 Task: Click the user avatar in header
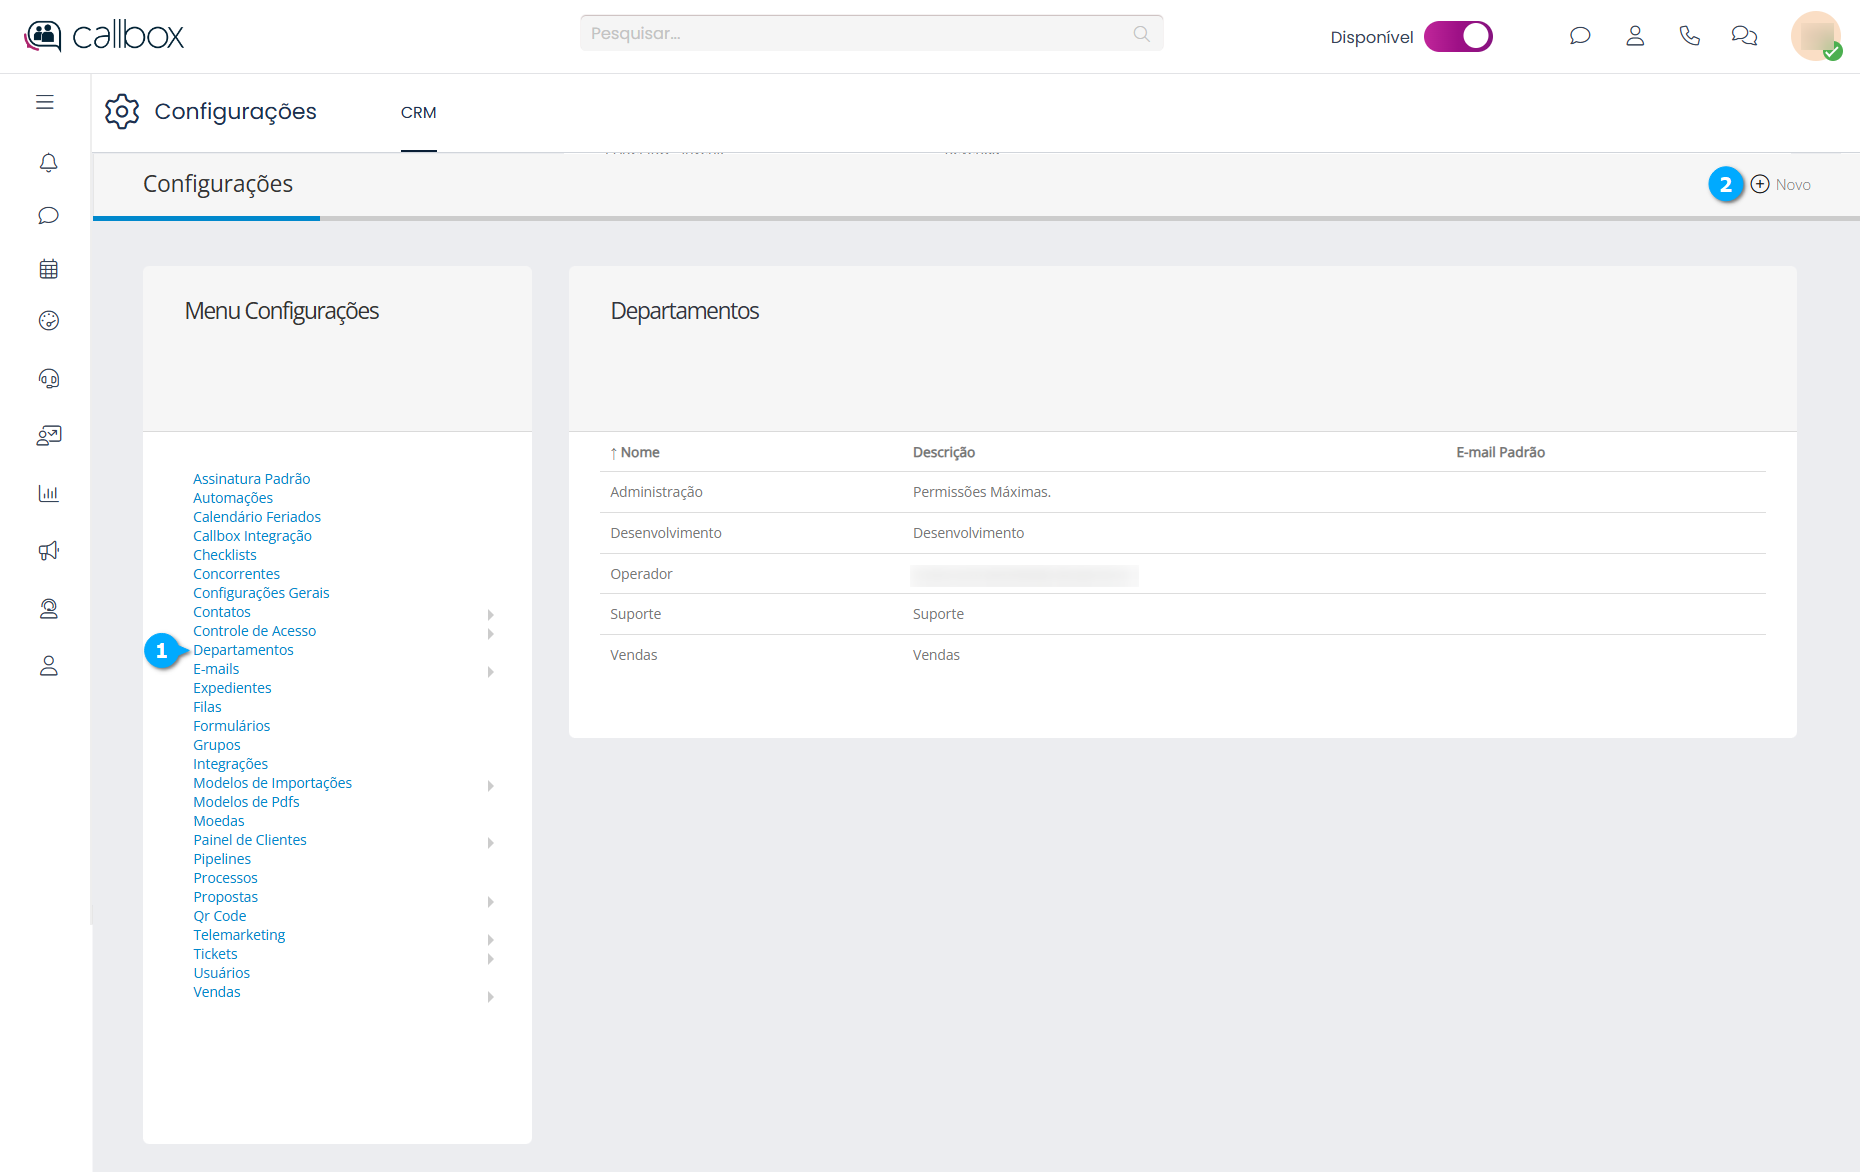click(x=1815, y=36)
